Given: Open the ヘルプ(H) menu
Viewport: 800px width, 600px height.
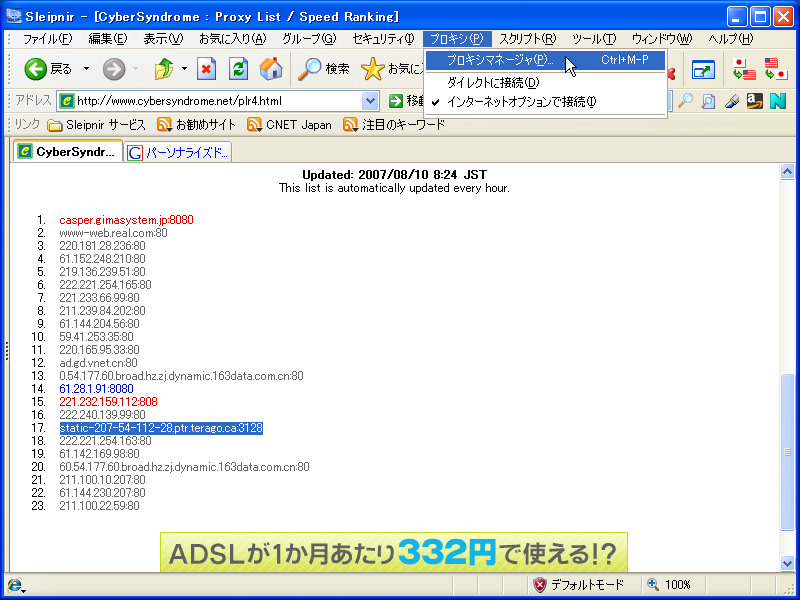Looking at the screenshot, I should pos(730,39).
